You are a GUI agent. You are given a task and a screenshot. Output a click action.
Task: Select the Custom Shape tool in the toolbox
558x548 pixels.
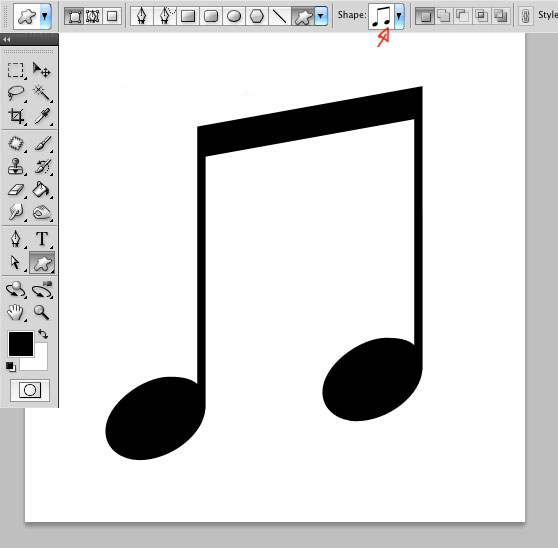point(42,263)
